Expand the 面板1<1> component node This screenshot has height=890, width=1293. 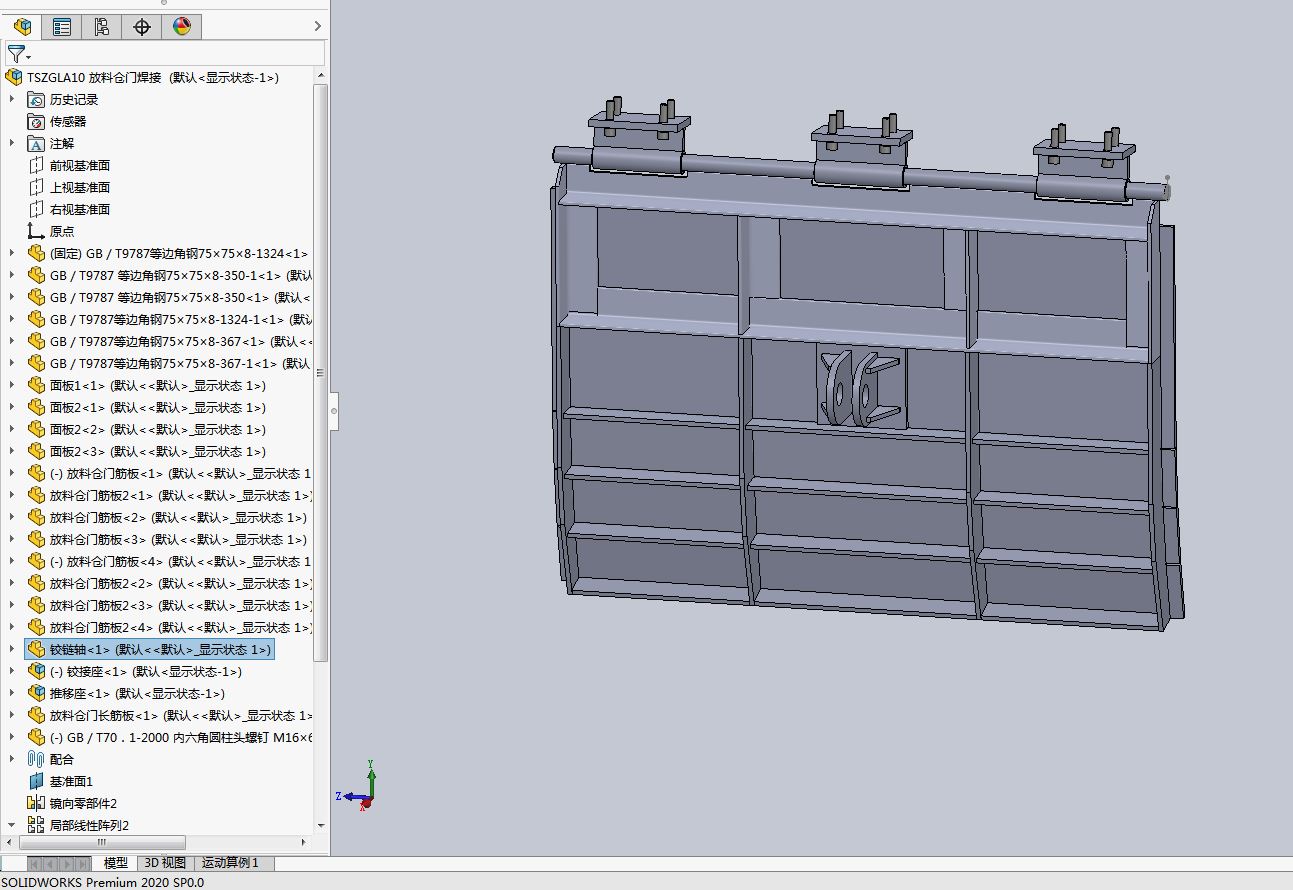[x=12, y=385]
